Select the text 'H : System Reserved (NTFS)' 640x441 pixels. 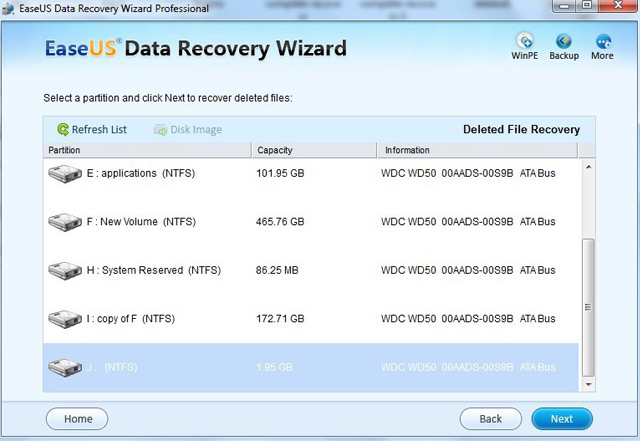pyautogui.click(x=153, y=270)
